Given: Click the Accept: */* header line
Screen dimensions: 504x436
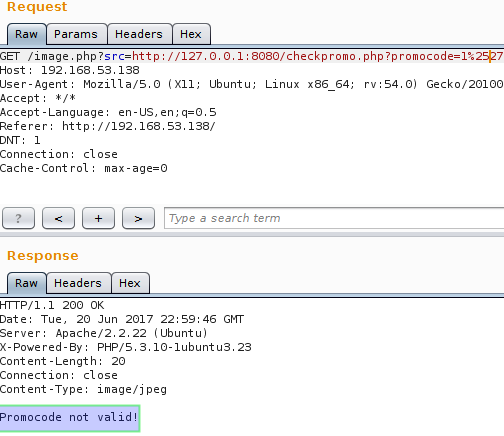Looking at the screenshot, I should (x=38, y=98).
